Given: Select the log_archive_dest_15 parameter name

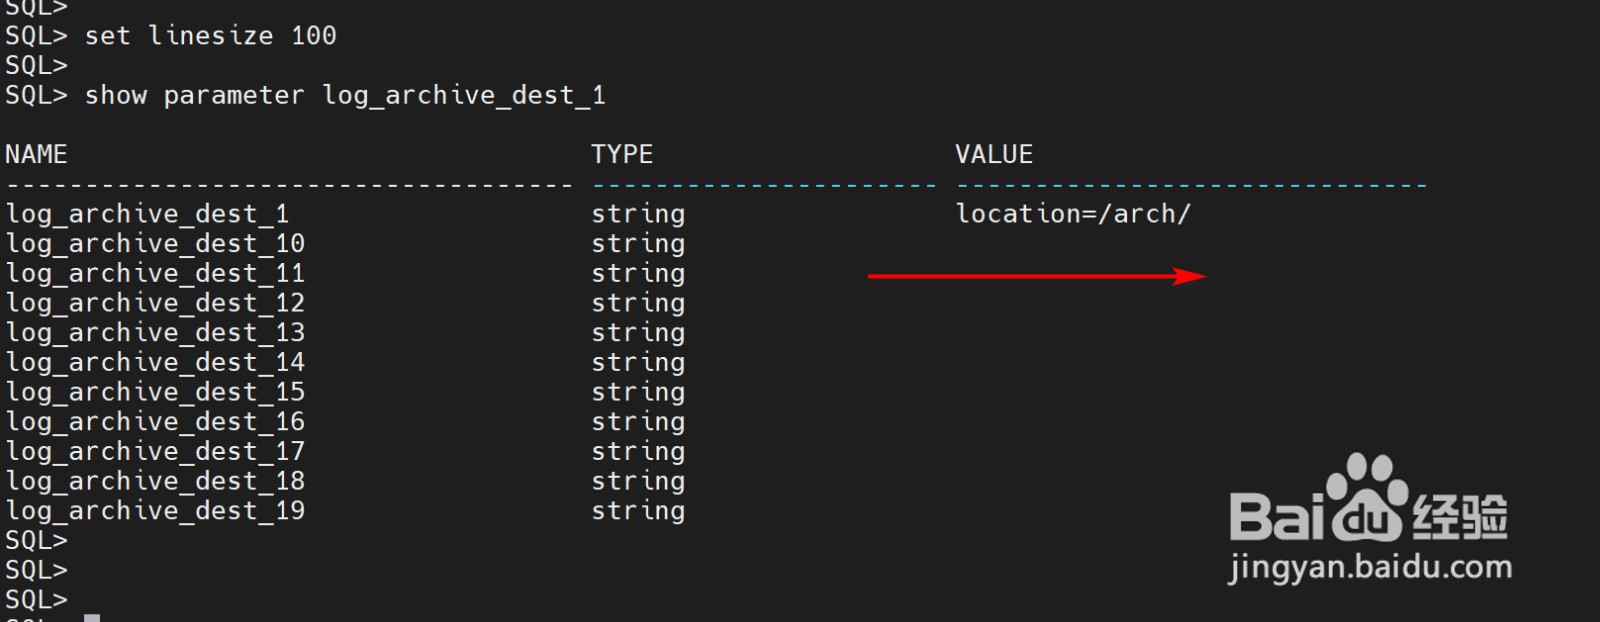Looking at the screenshot, I should [x=155, y=392].
